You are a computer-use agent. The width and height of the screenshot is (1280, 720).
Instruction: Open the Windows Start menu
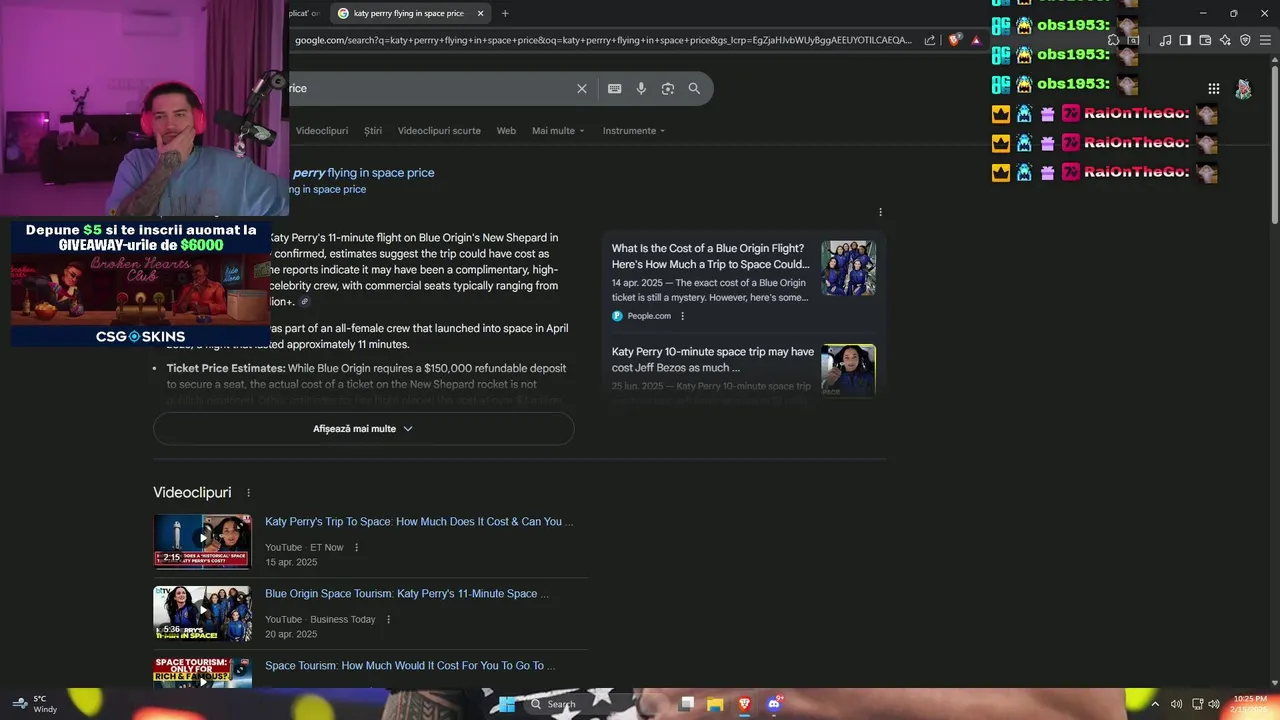pyautogui.click(x=507, y=704)
